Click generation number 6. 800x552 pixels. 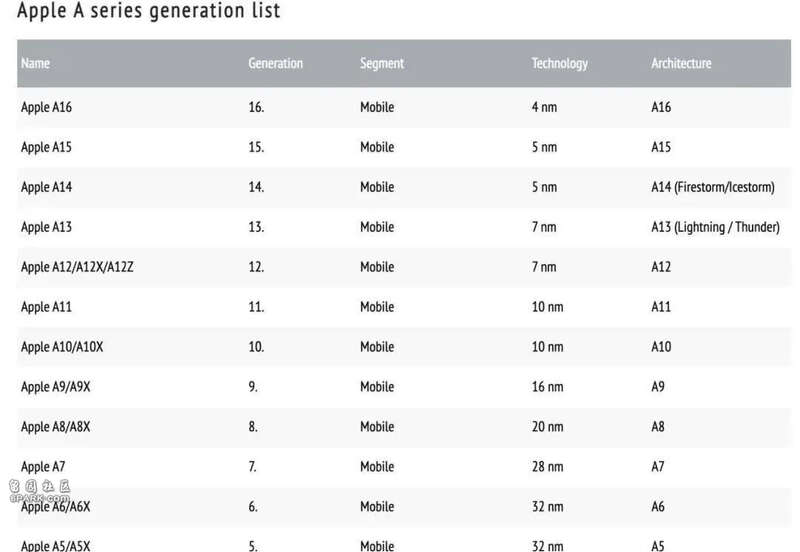pyautogui.click(x=253, y=506)
